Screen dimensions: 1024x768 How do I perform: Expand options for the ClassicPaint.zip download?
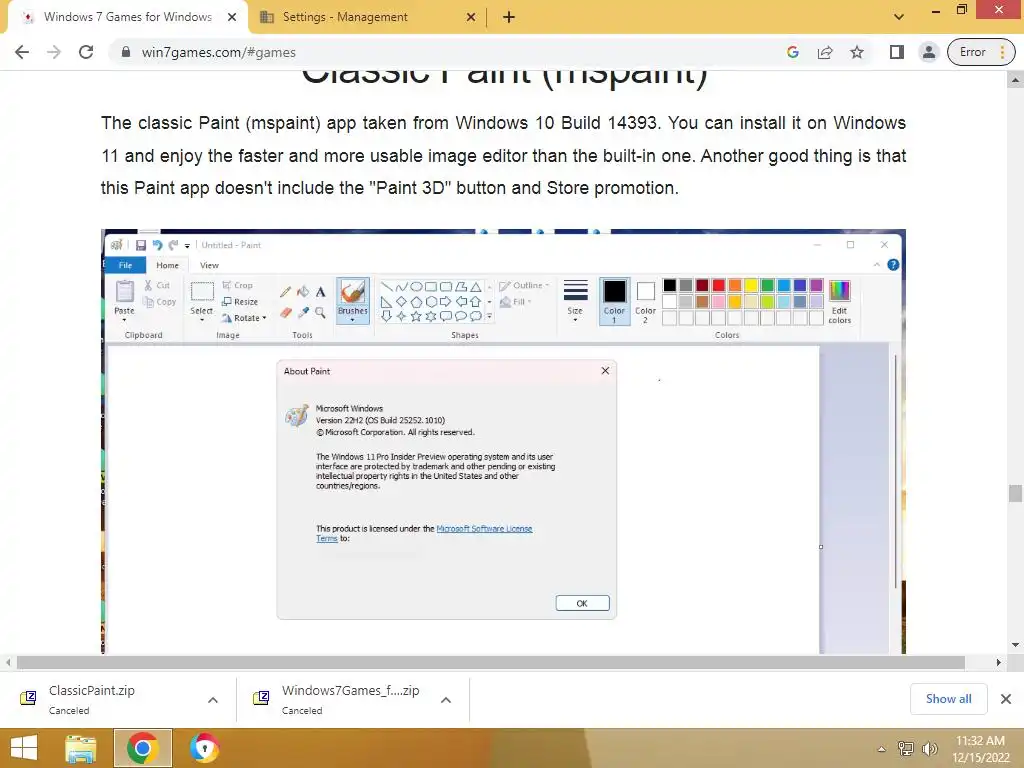(213, 700)
